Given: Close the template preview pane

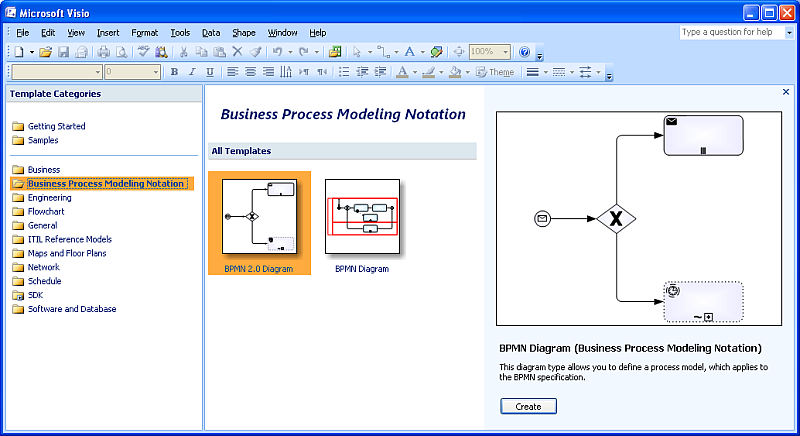Looking at the screenshot, I should (786, 92).
